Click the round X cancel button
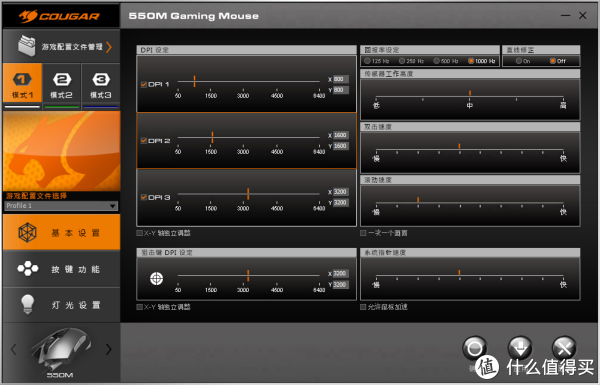Viewport: 600px width, 385px height. pos(564,348)
